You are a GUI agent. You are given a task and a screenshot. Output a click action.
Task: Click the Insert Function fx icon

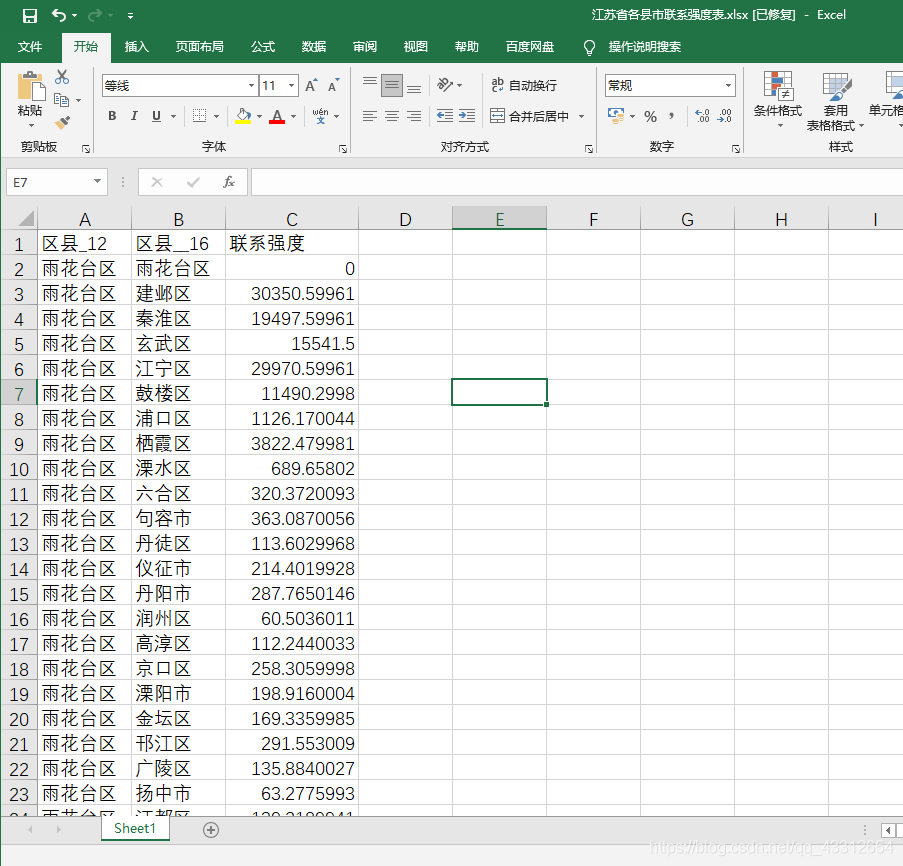[x=229, y=183]
